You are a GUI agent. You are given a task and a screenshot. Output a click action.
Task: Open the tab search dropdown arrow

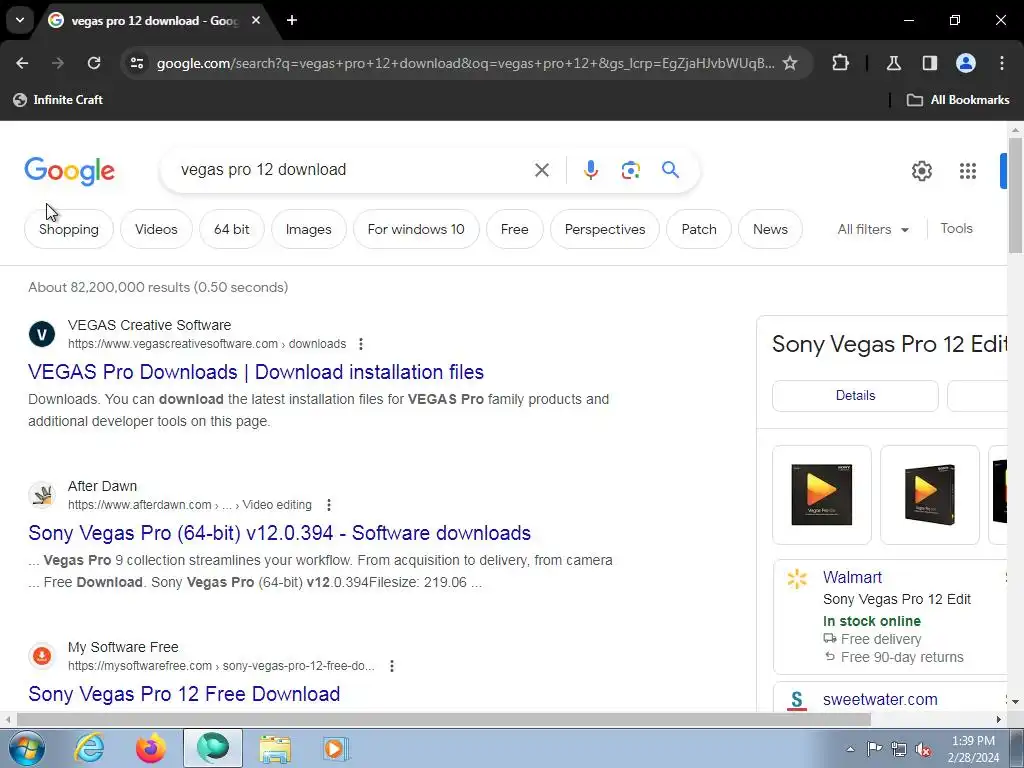20,20
